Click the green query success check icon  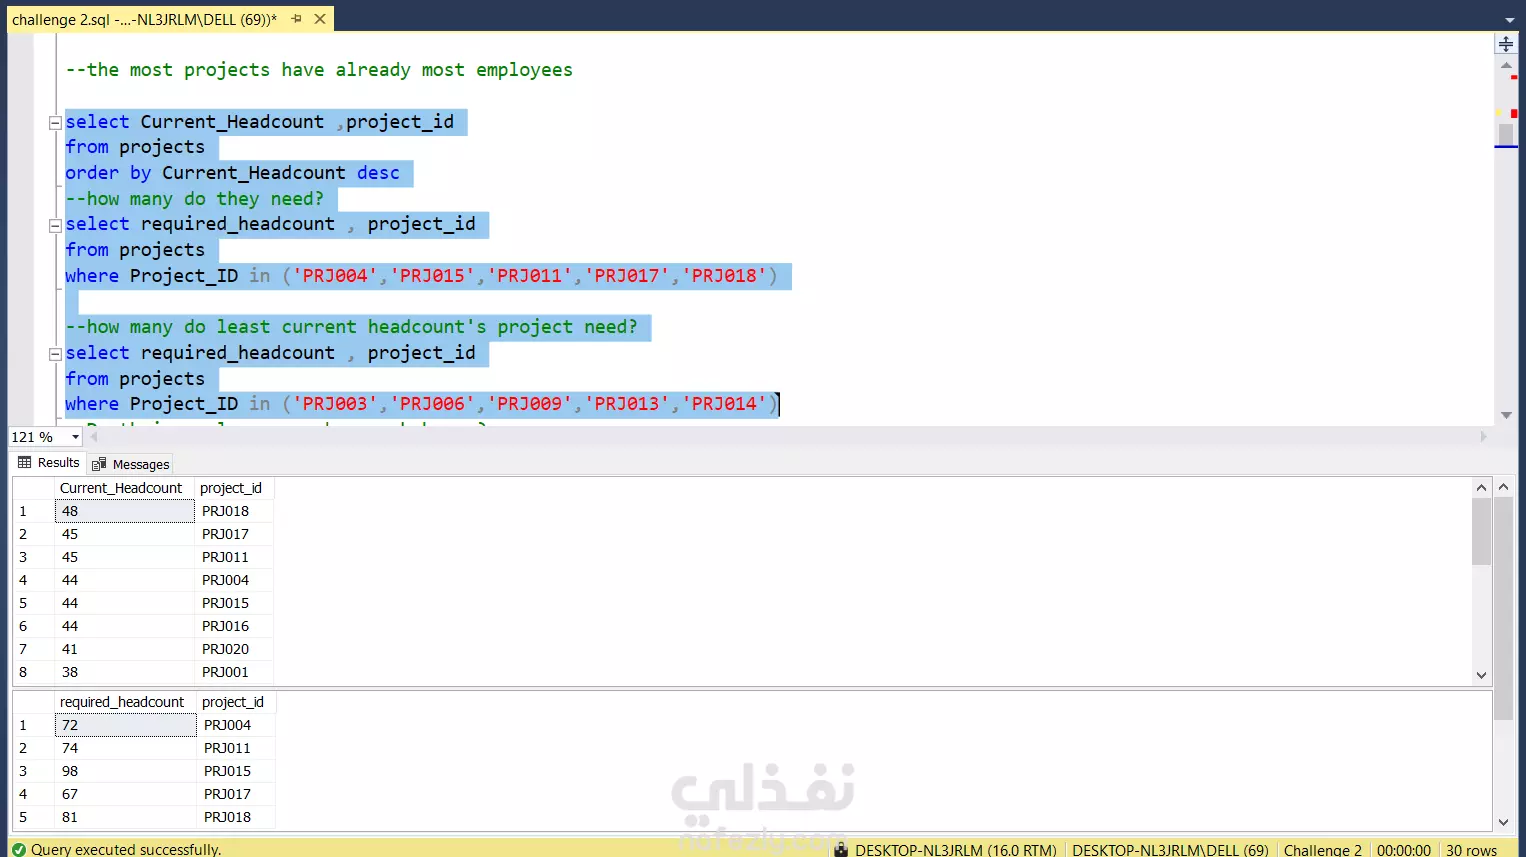tap(19, 849)
